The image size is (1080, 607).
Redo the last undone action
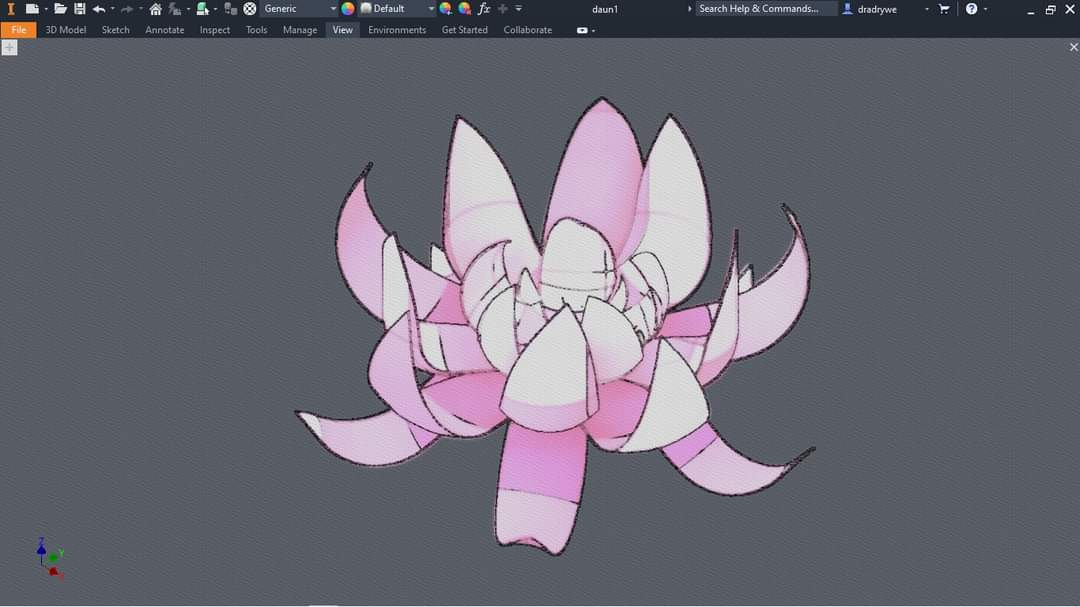click(127, 9)
